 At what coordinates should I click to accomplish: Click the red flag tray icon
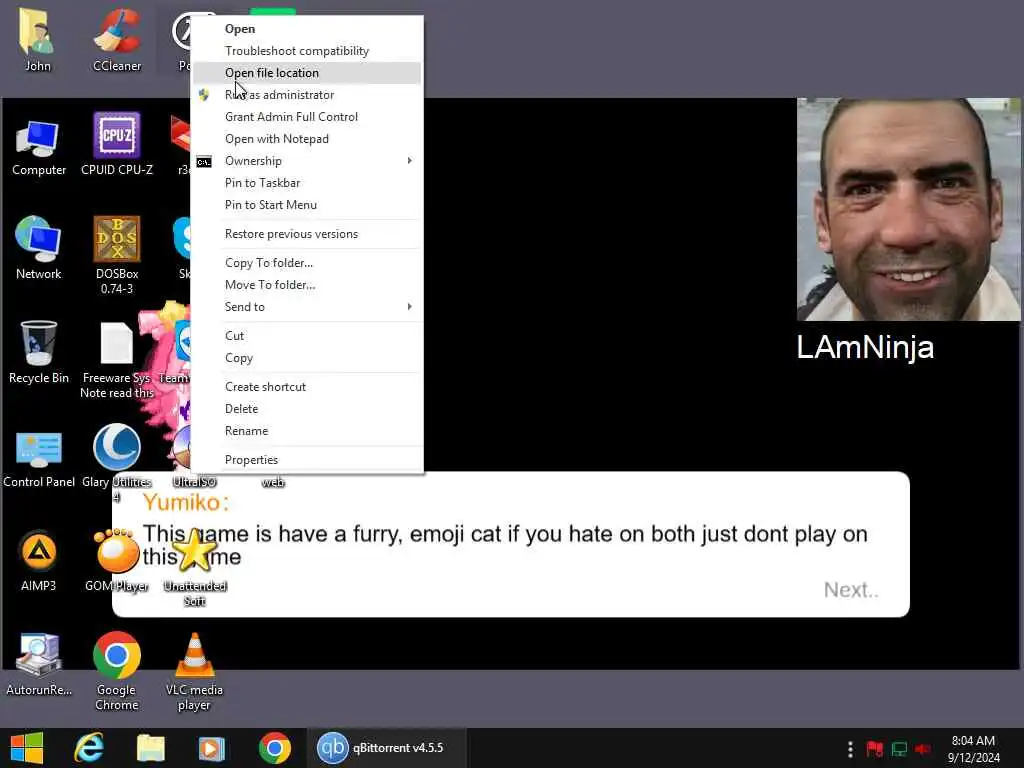[874, 748]
